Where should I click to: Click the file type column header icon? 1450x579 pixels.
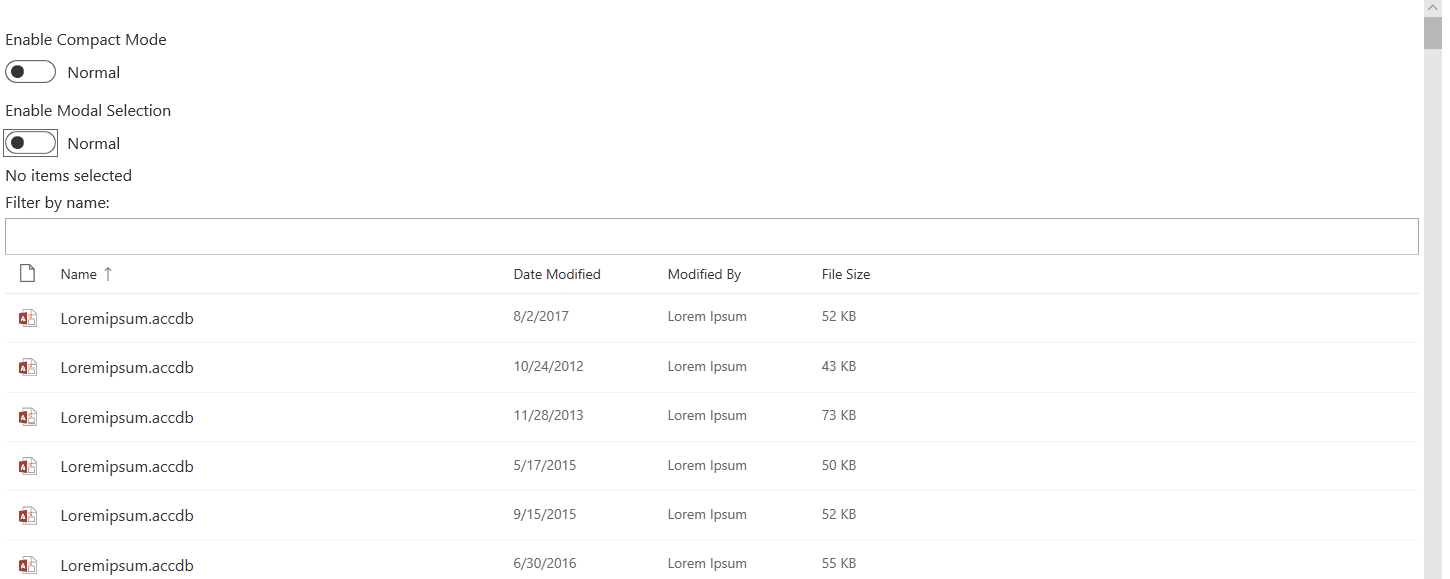pyautogui.click(x=28, y=273)
